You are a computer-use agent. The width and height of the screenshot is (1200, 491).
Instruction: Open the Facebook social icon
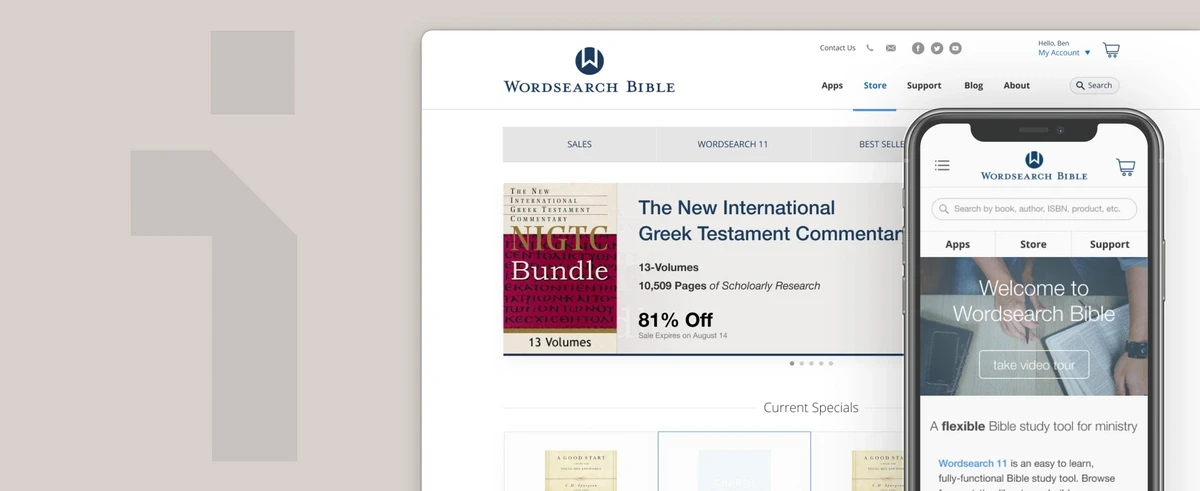click(x=918, y=48)
